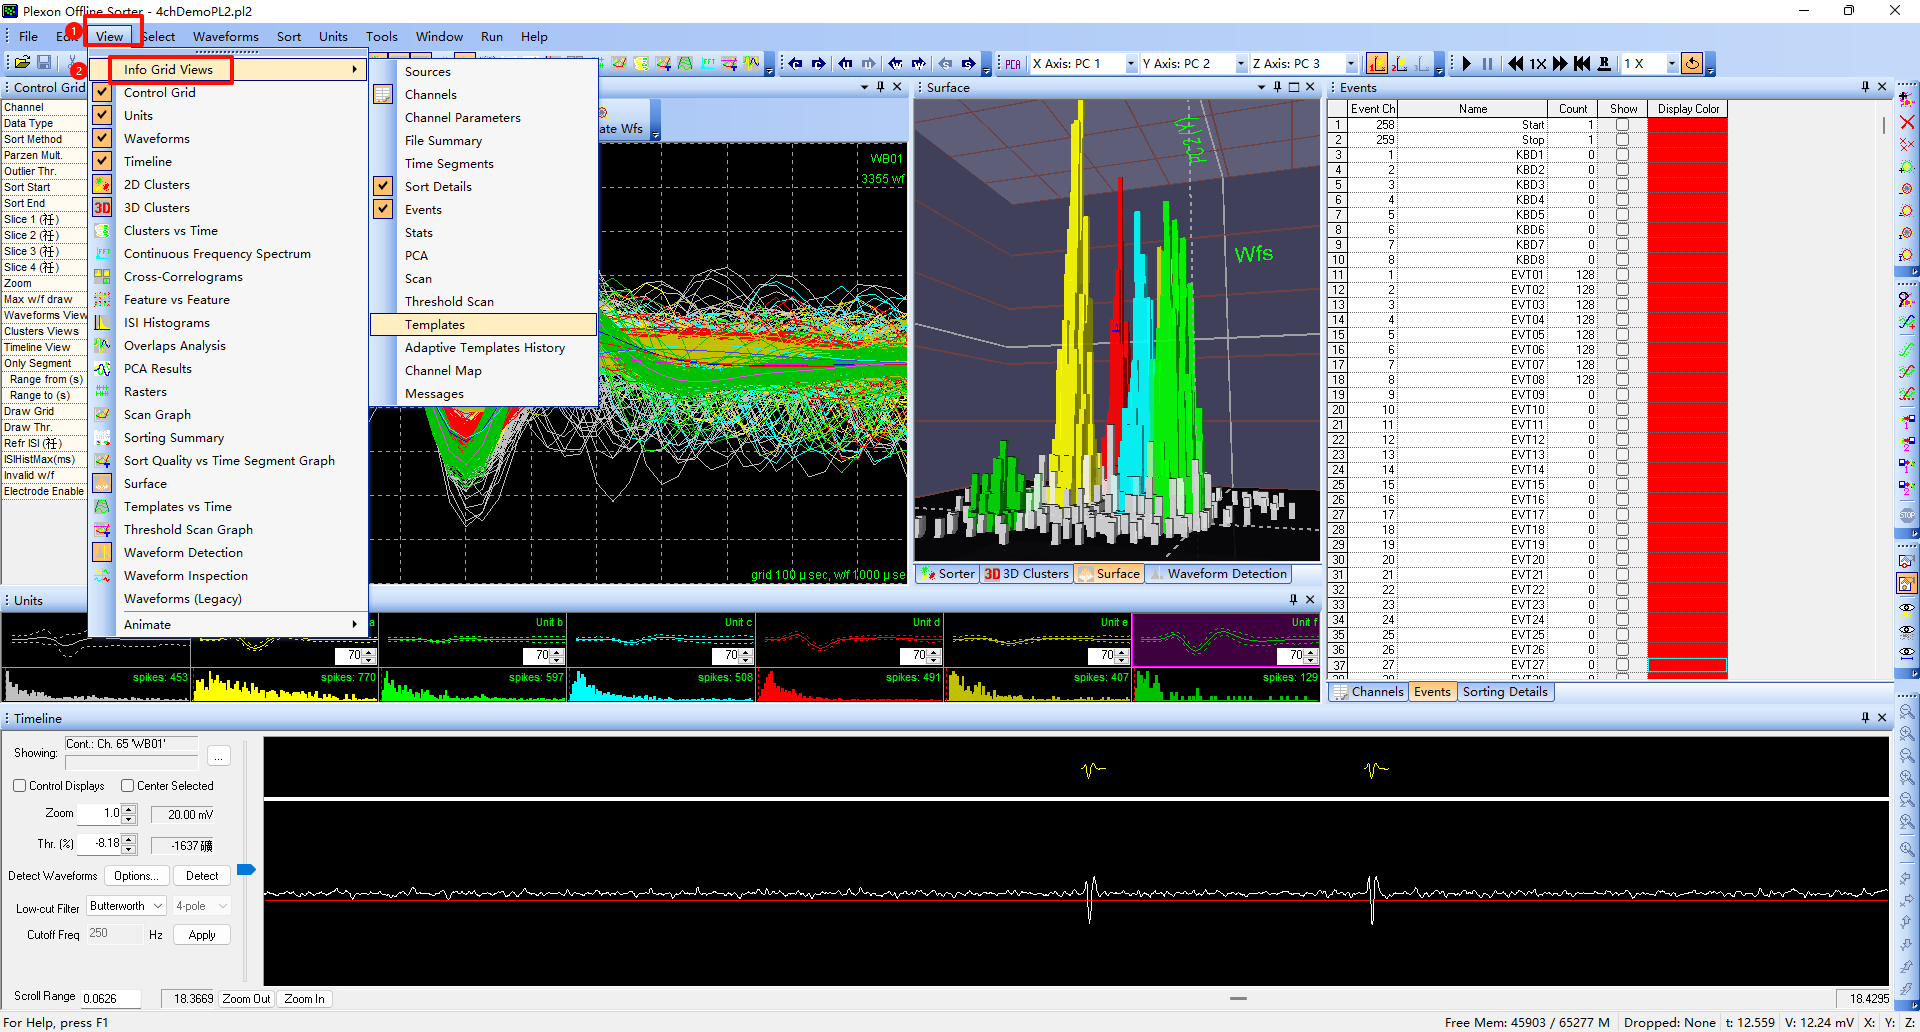Click the 2D Clusters menu icon
Viewport: 1920px width, 1032px height.
[102, 185]
